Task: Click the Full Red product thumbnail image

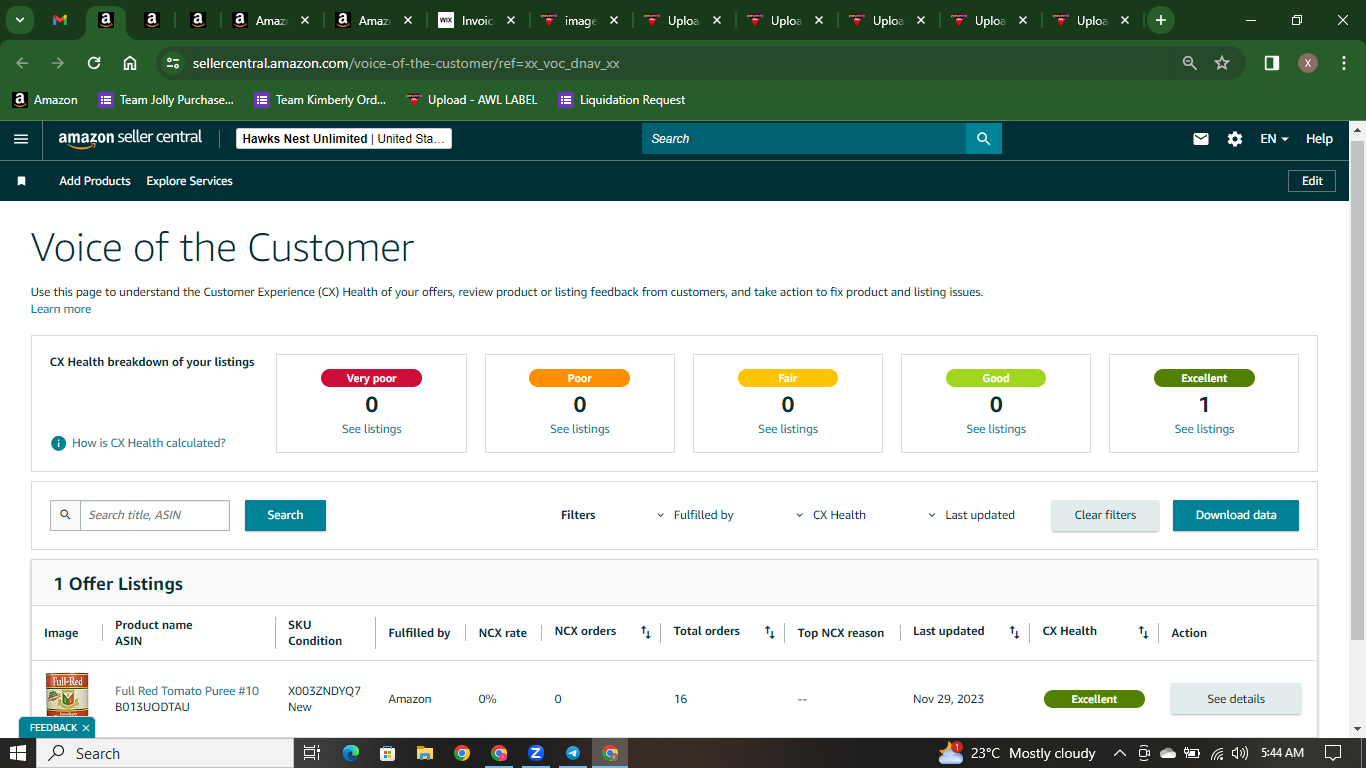Action: tap(67, 694)
